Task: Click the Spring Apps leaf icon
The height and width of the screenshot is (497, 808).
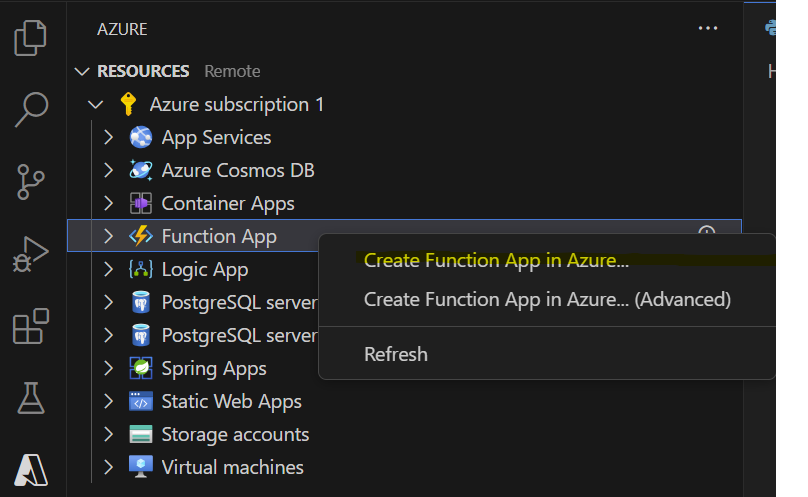Action: click(x=141, y=368)
